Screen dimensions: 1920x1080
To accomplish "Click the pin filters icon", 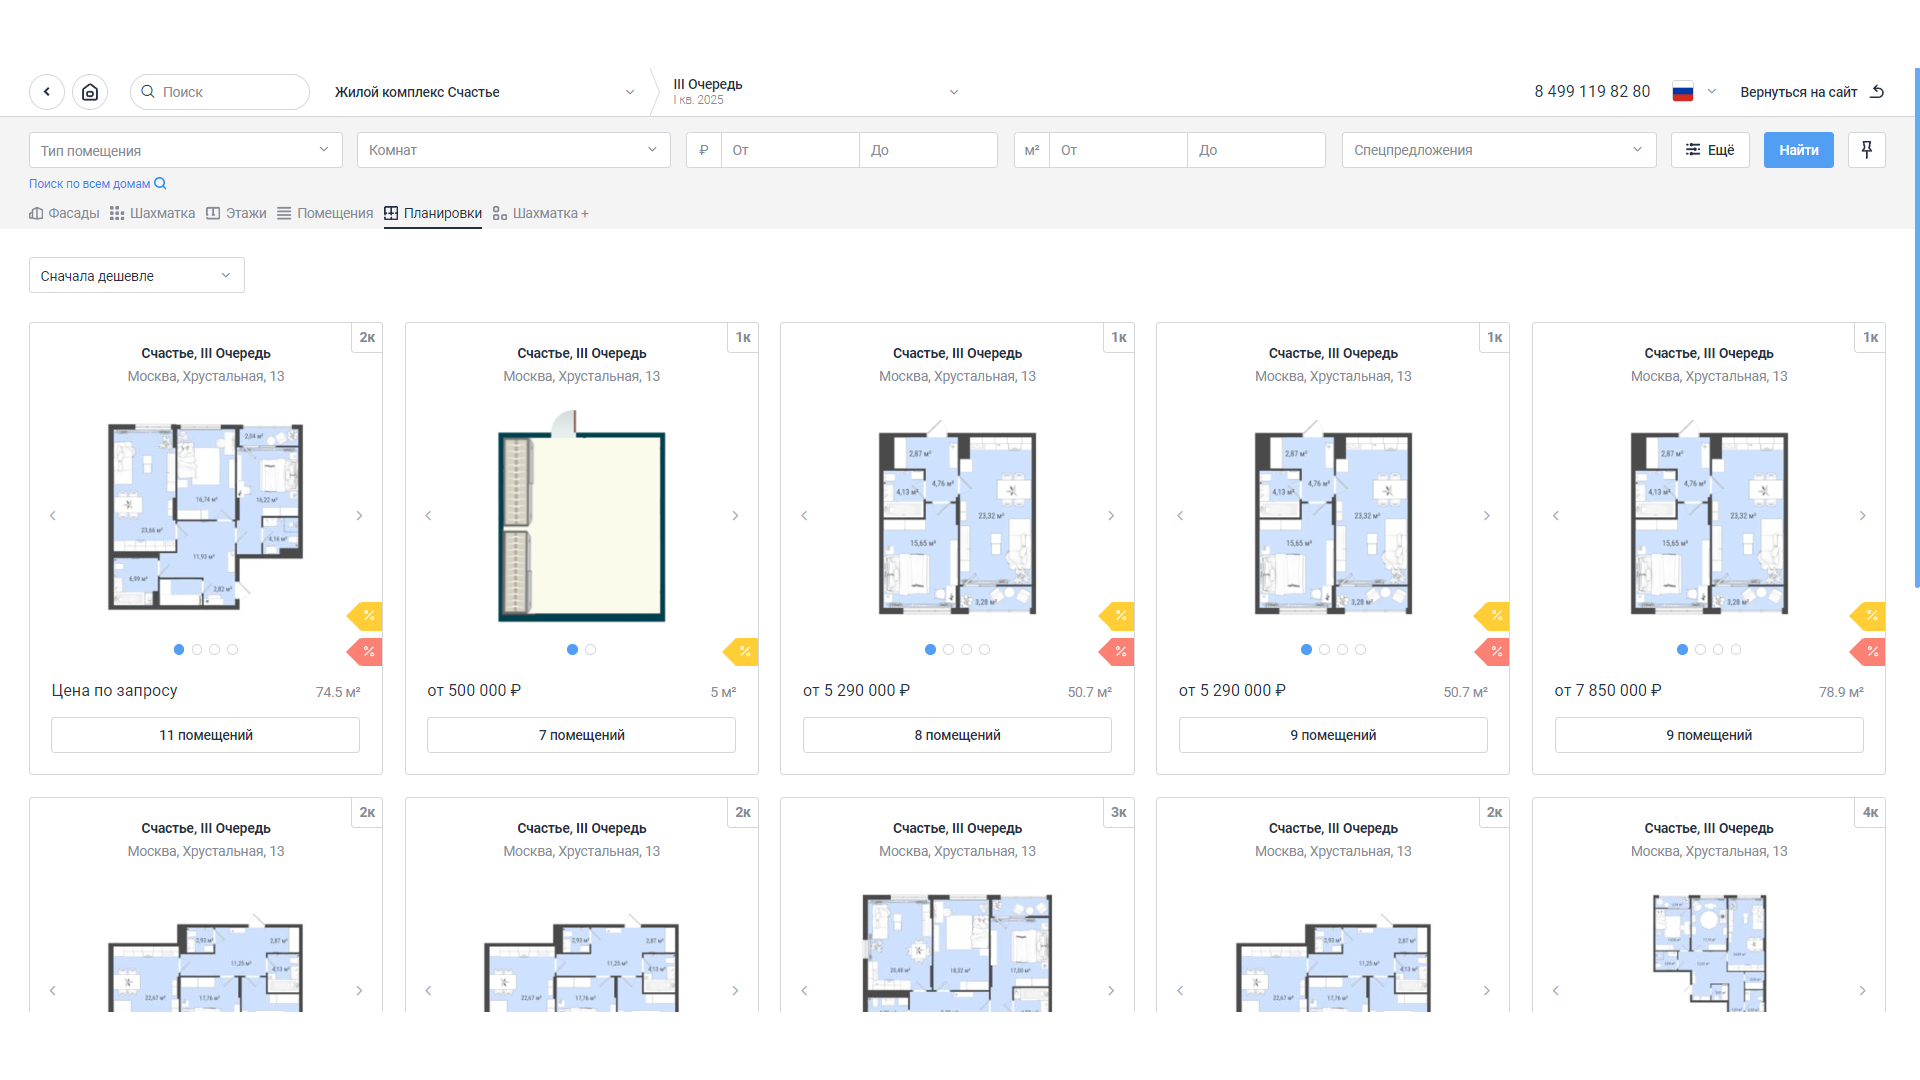I will click(1866, 150).
